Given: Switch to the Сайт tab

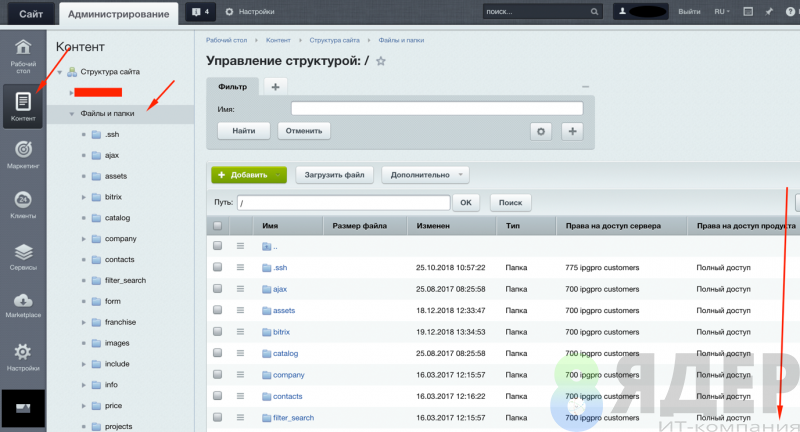Looking at the screenshot, I should 31,14.
